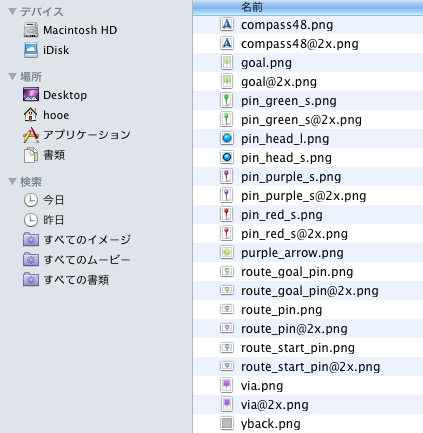The width and height of the screenshot is (423, 433).
Task: Sort by the 名前 column header
Action: coord(308,7)
